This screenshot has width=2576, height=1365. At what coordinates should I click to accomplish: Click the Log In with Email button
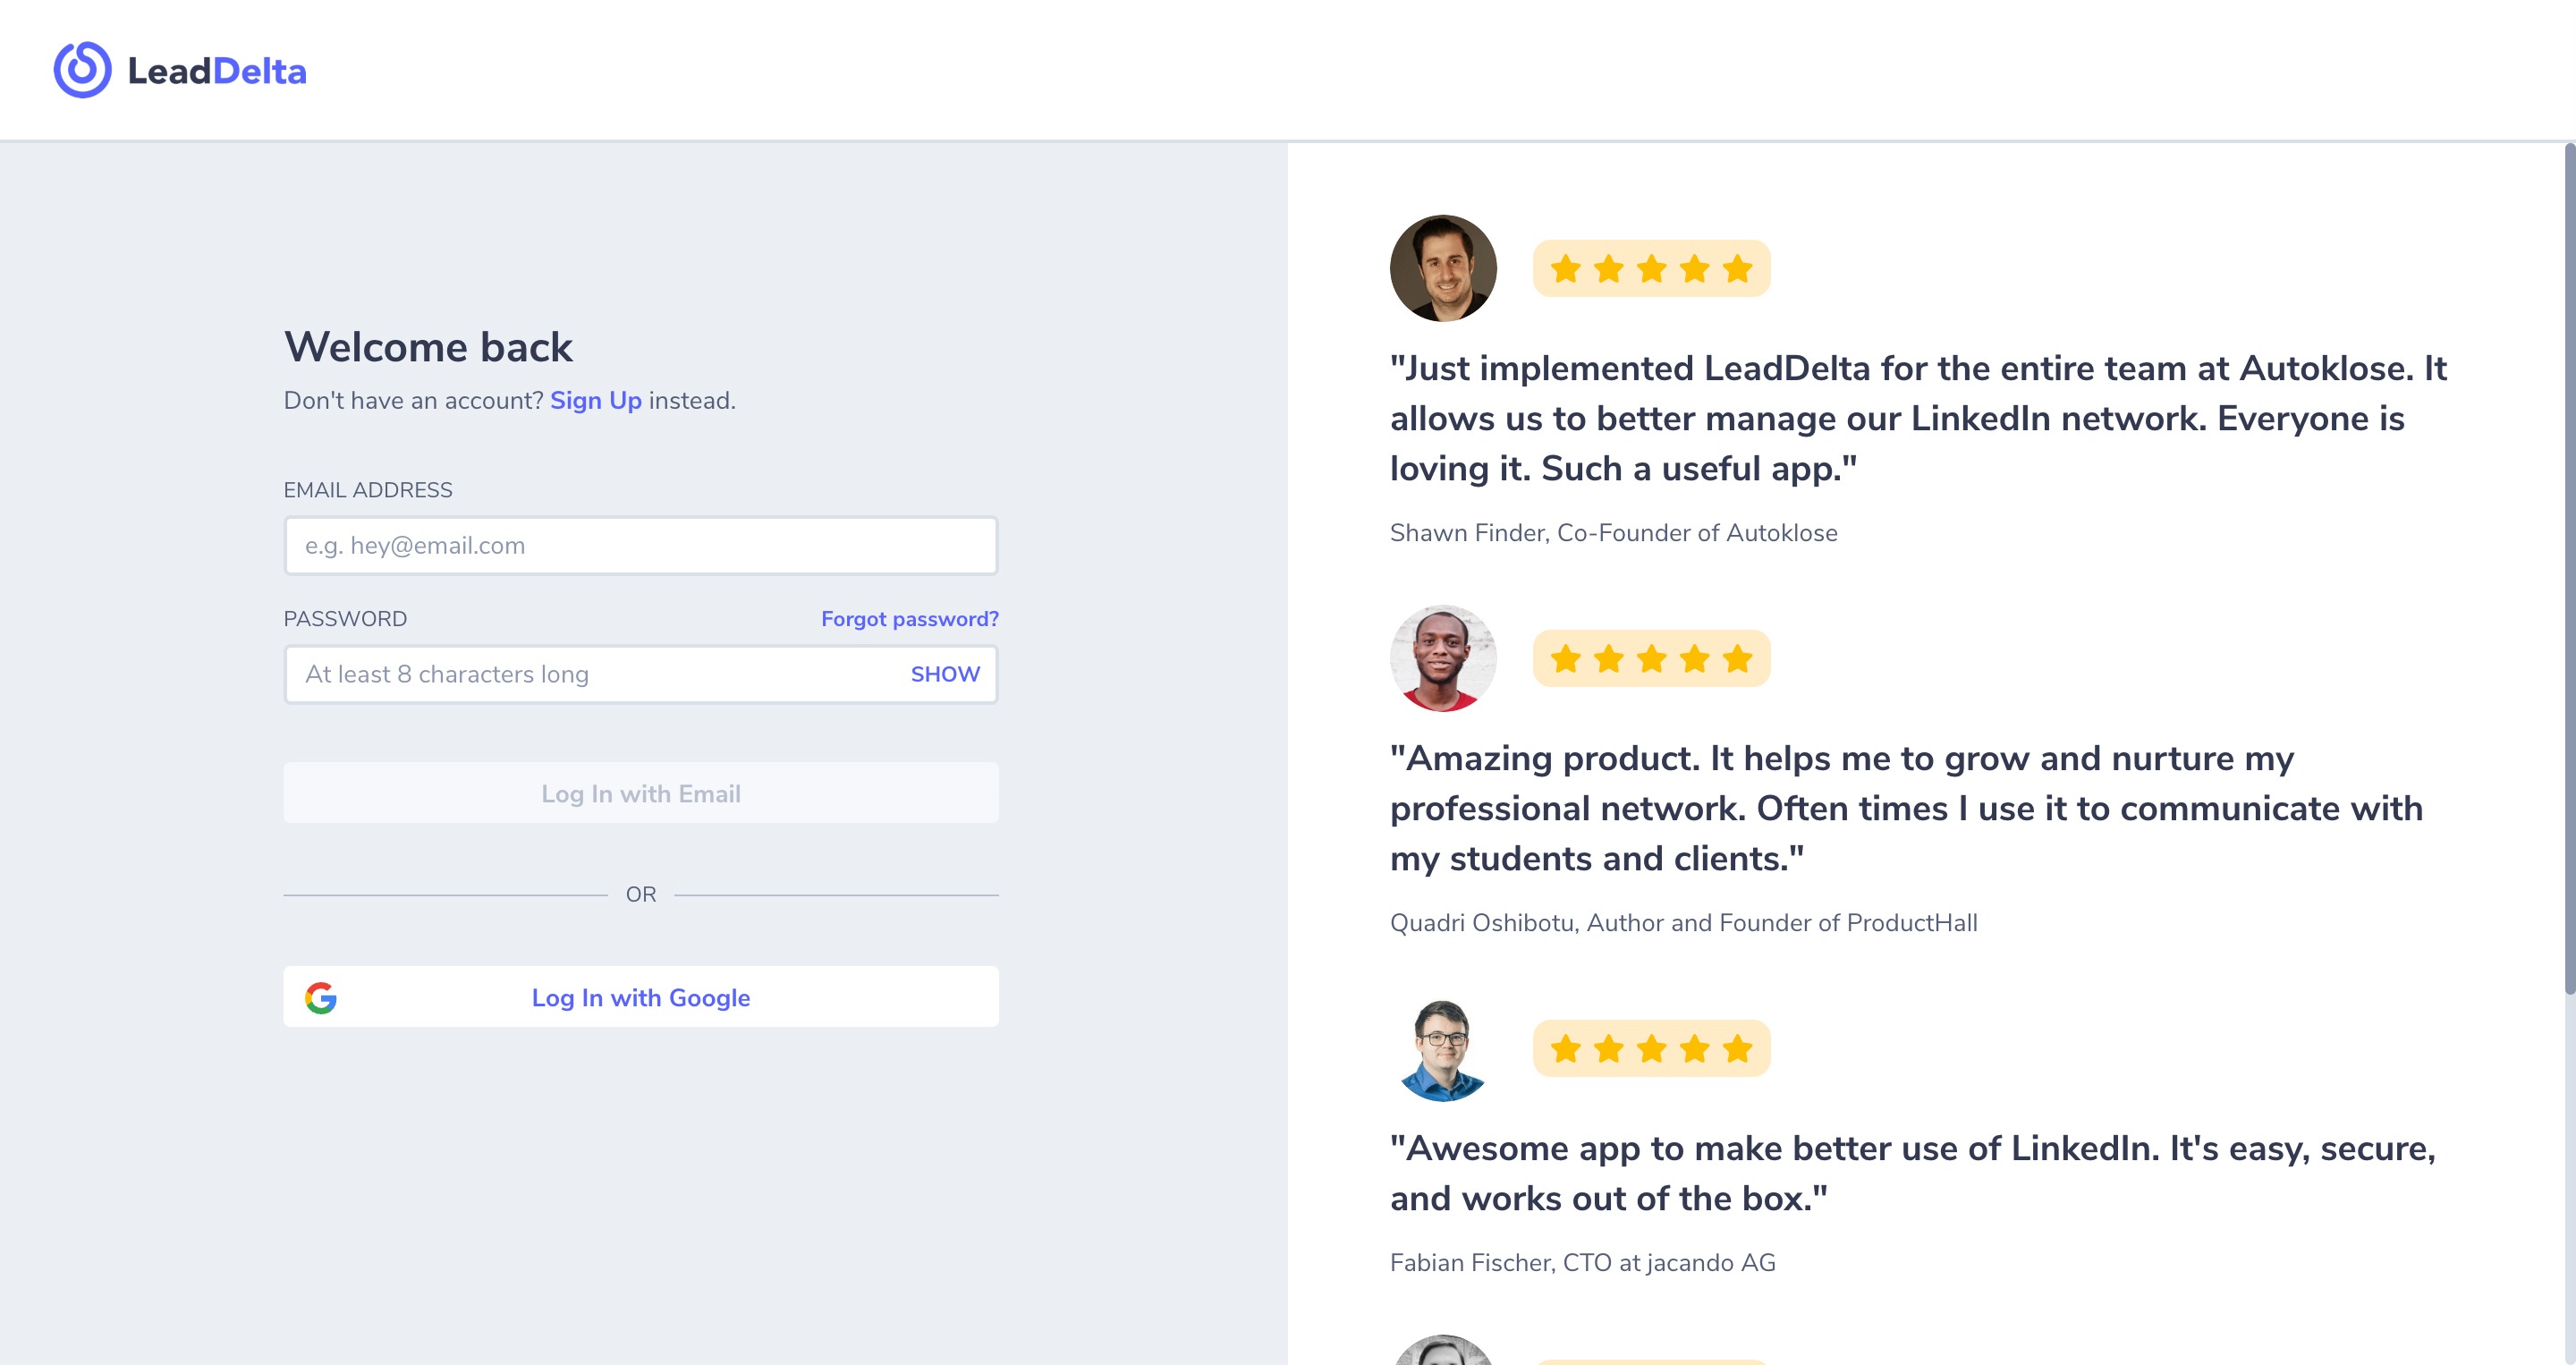641,793
